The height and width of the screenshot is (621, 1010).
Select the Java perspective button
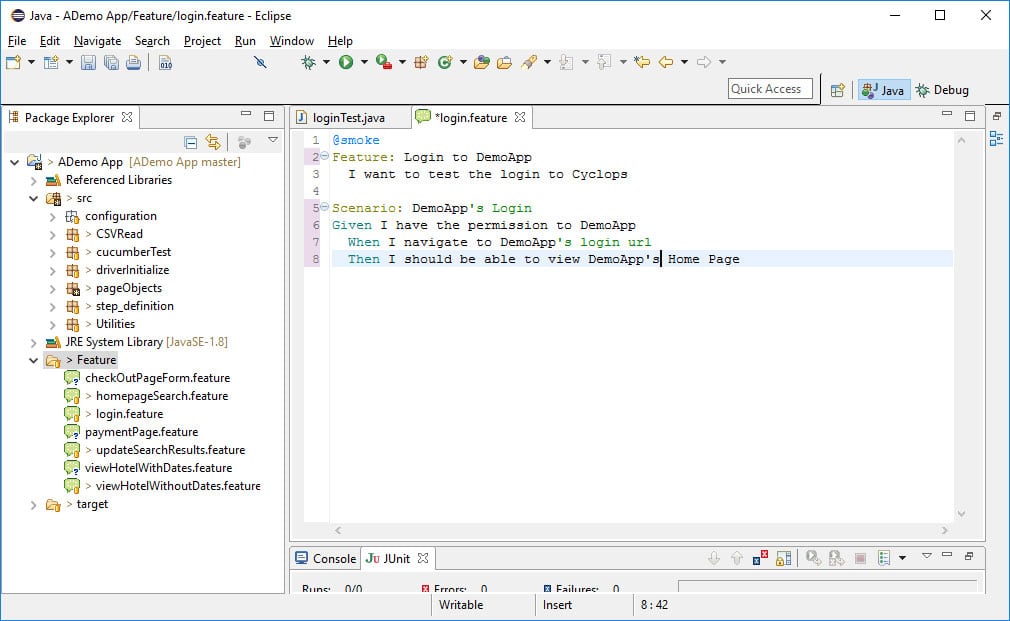coord(883,90)
